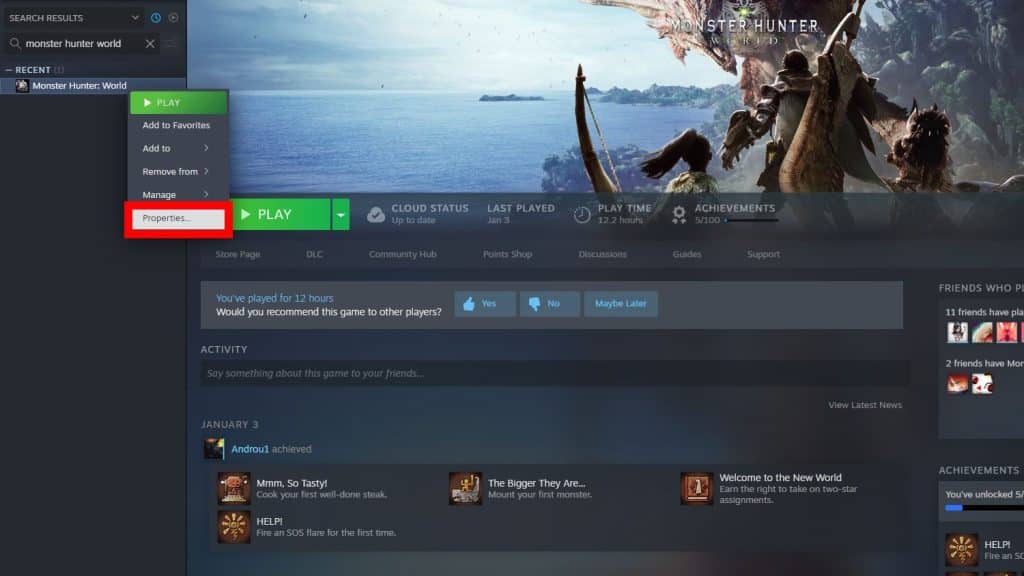Open the DLC tab
The image size is (1024, 576).
point(314,254)
